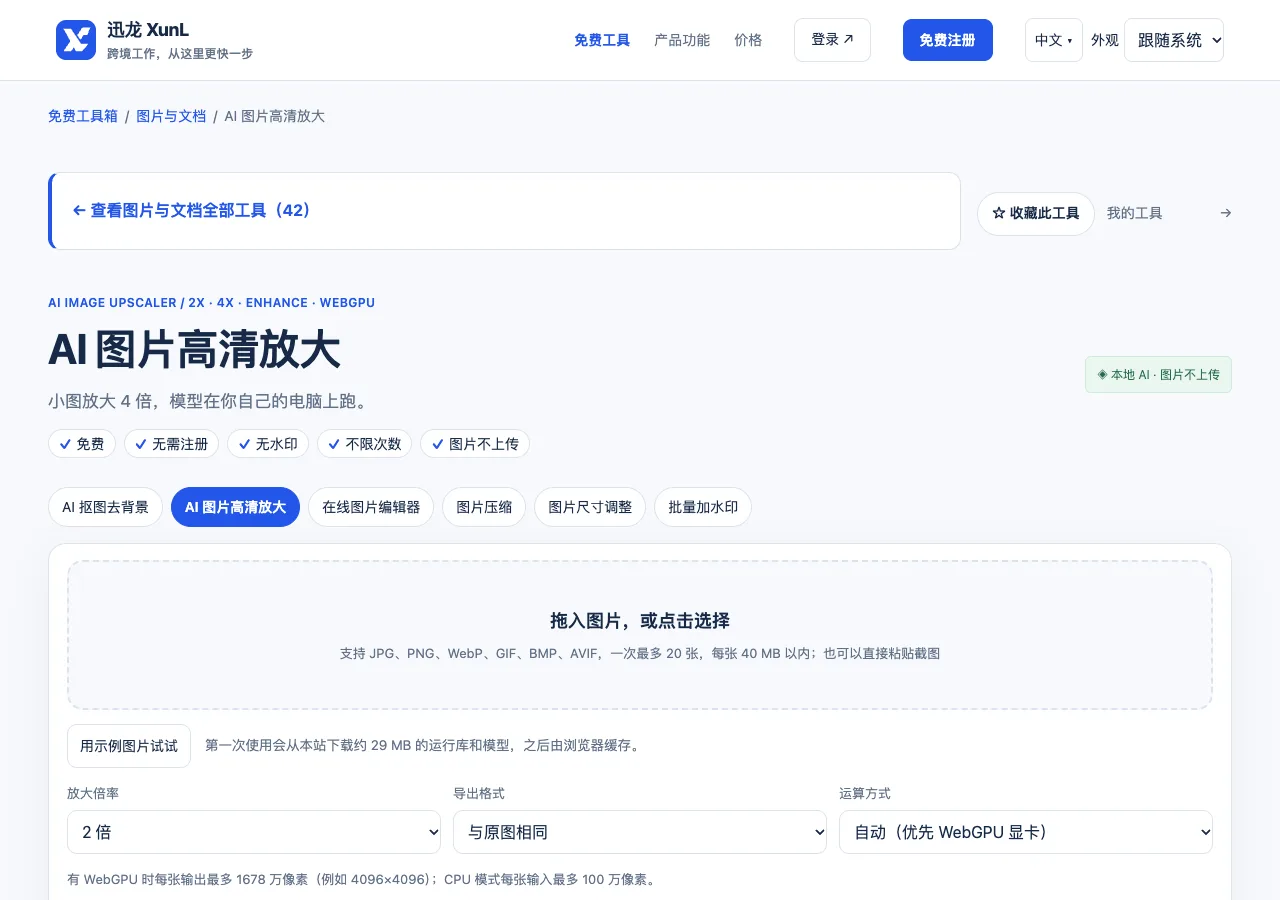This screenshot has width=1280, height=900.
Task: Open the 导出格式 dropdown showing 与原图相同
Action: tap(640, 832)
